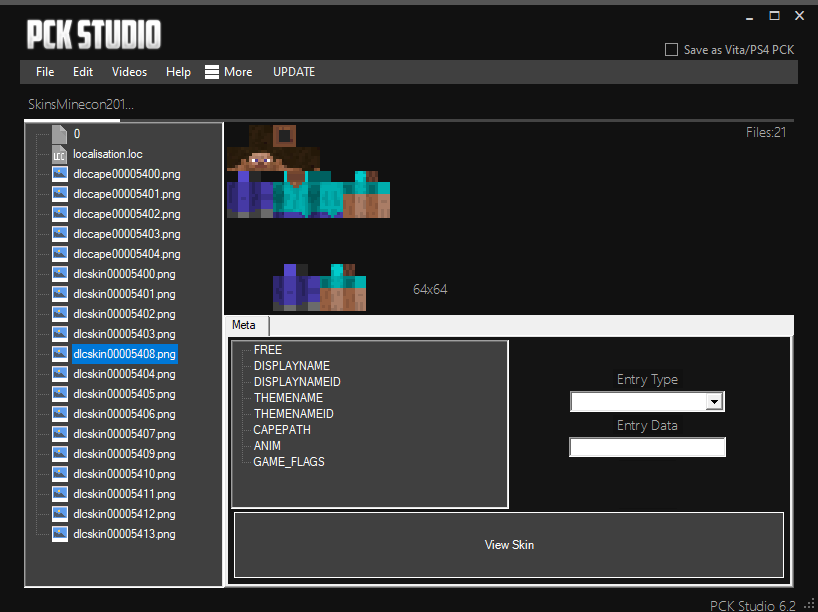Viewport: 818px width, 612px height.
Task: Click the LOC file icon beside localisation.loc
Action: (x=59, y=154)
